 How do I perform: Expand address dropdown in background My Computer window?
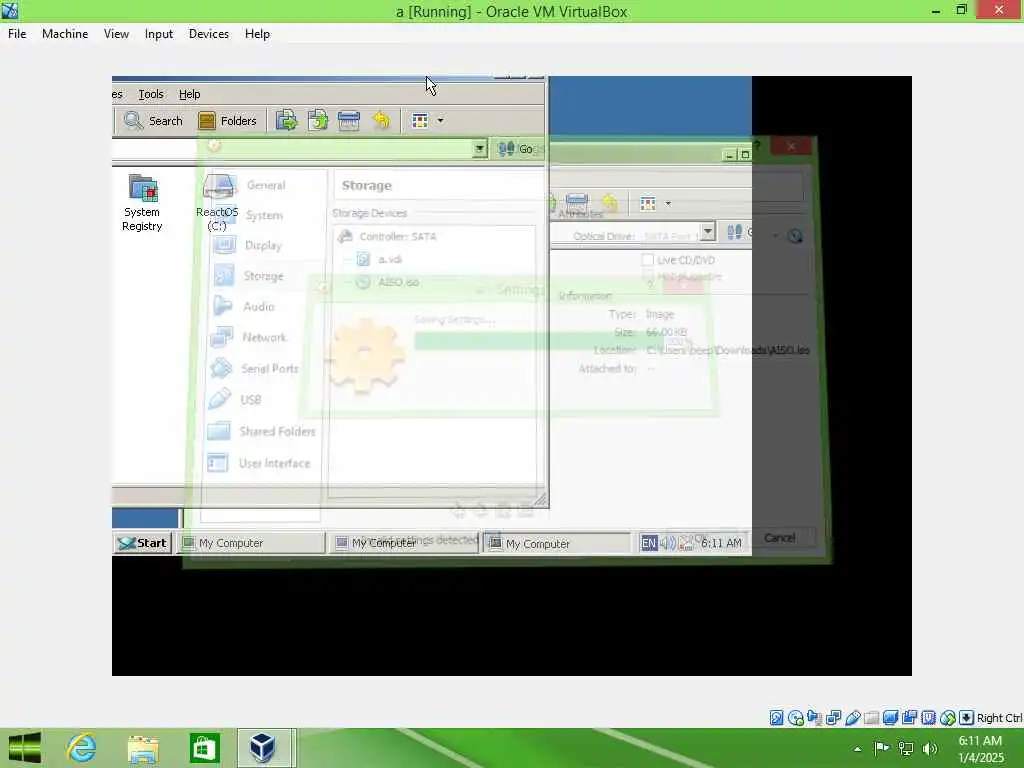pyautogui.click(x=708, y=231)
